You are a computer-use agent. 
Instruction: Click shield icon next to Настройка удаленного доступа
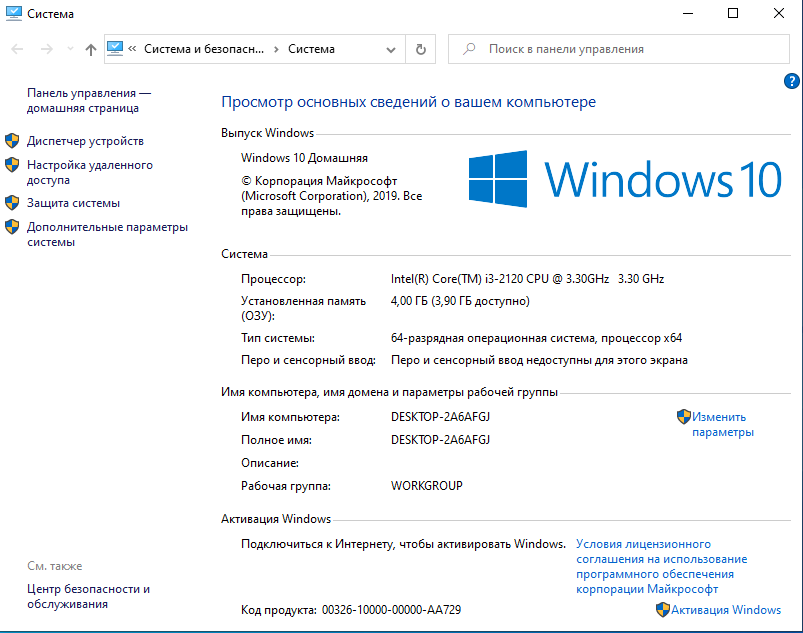pyautogui.click(x=12, y=165)
